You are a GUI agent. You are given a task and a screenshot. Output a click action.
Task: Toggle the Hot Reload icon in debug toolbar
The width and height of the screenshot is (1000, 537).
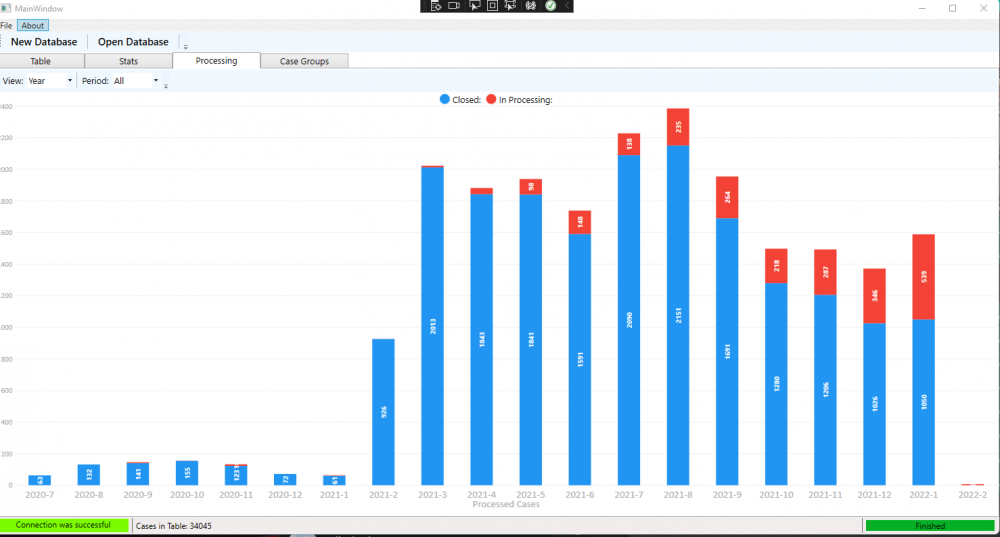[x=531, y=6]
